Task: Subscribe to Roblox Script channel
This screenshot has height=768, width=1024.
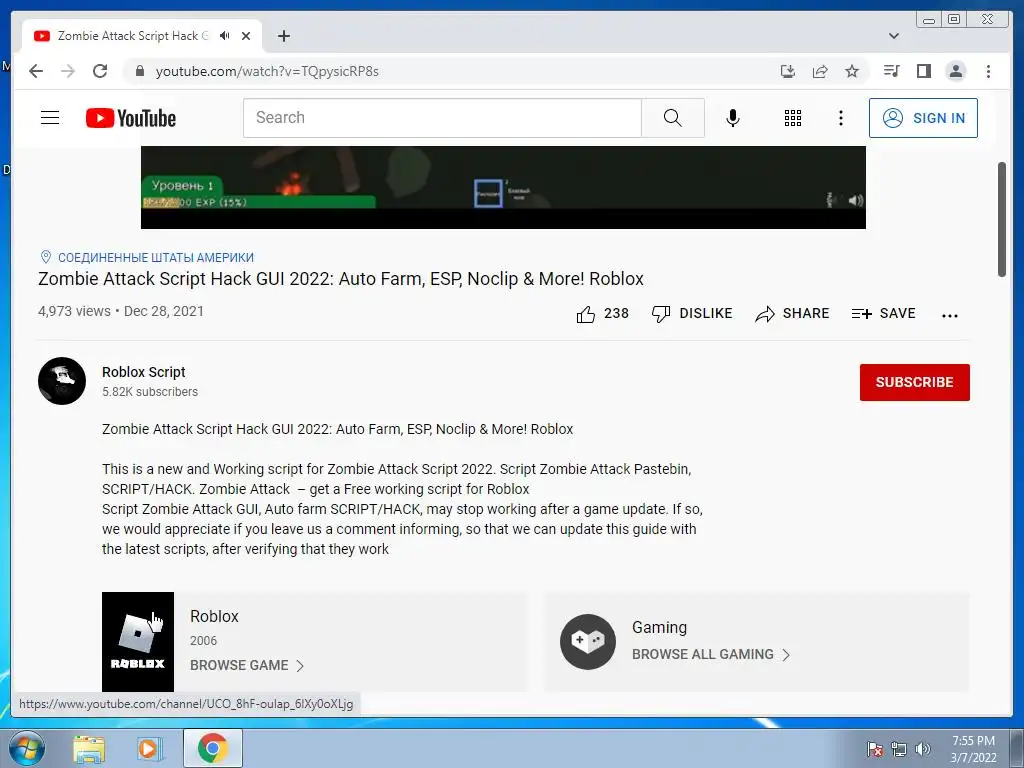Action: click(914, 382)
